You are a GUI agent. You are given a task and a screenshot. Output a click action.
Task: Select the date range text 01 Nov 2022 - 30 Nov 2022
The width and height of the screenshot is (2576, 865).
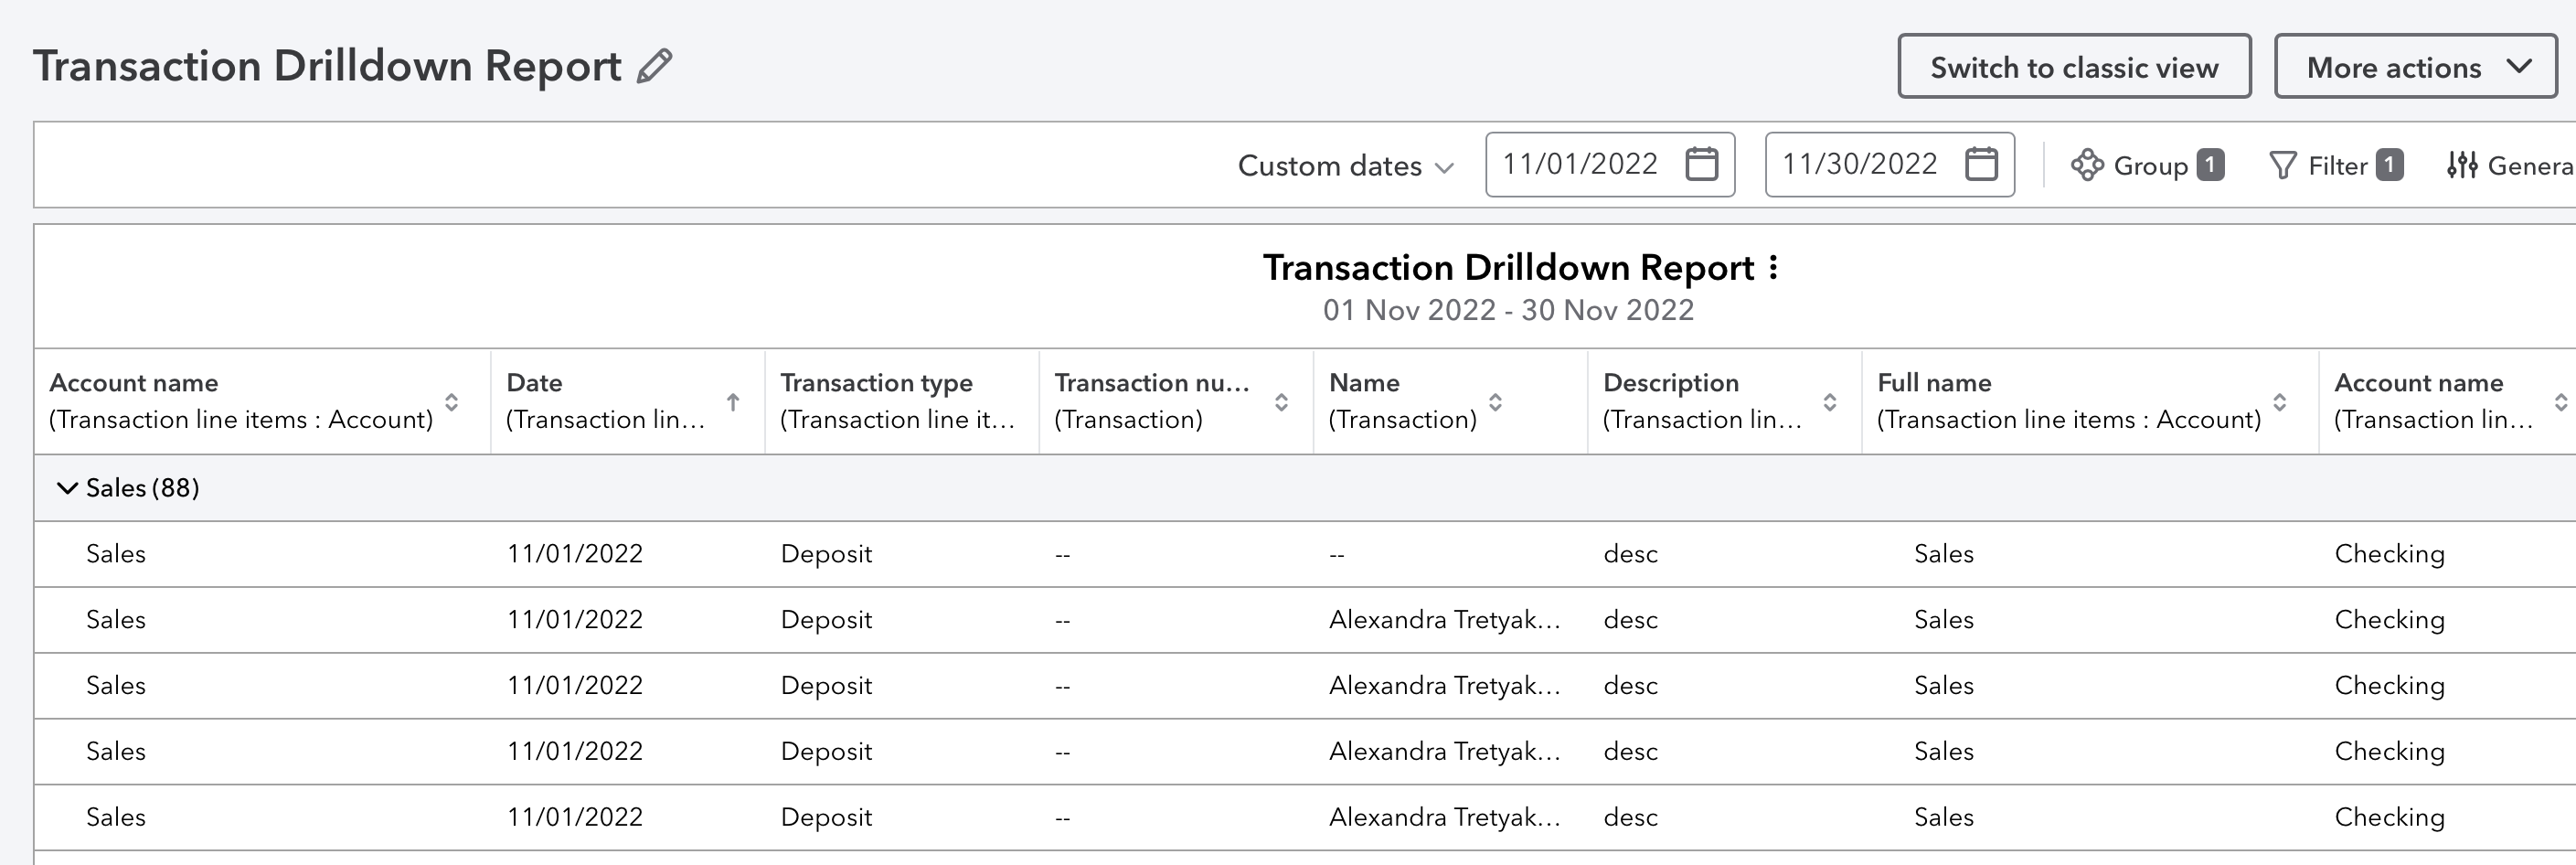click(1508, 310)
